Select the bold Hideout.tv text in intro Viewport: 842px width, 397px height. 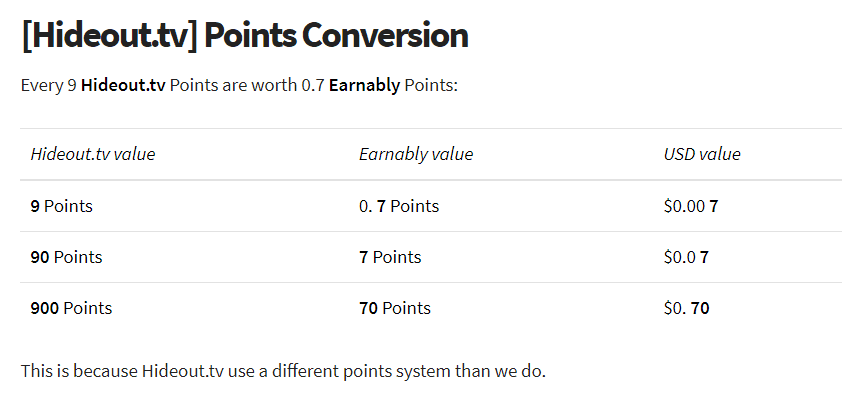pyautogui.click(x=123, y=85)
